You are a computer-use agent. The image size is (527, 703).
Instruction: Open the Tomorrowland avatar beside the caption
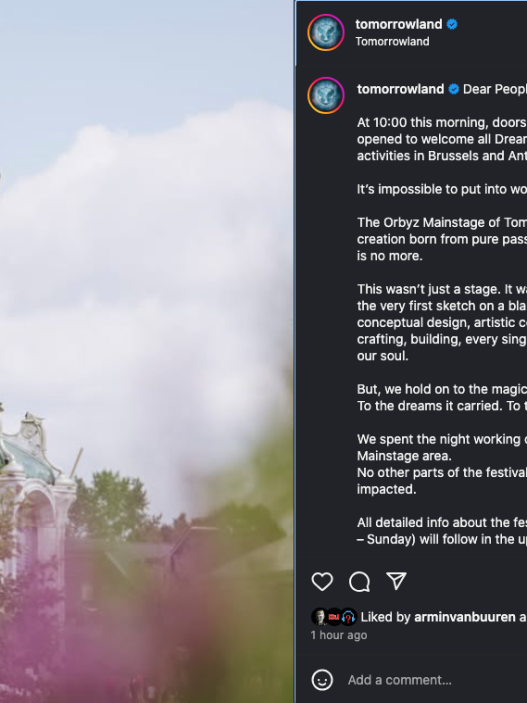coord(326,95)
